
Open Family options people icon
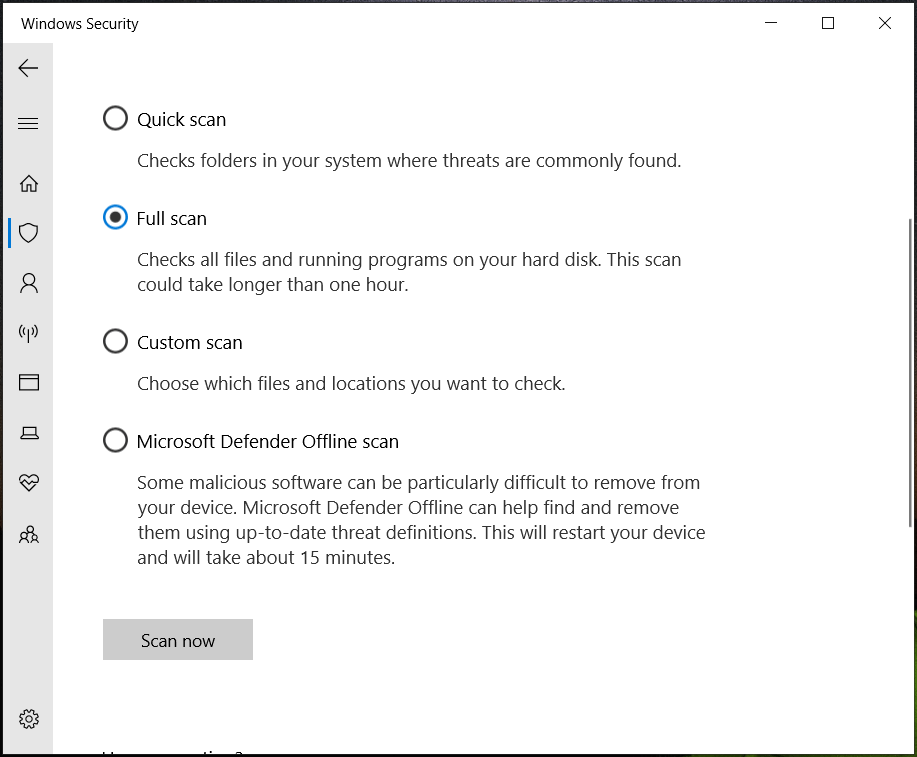coord(29,534)
